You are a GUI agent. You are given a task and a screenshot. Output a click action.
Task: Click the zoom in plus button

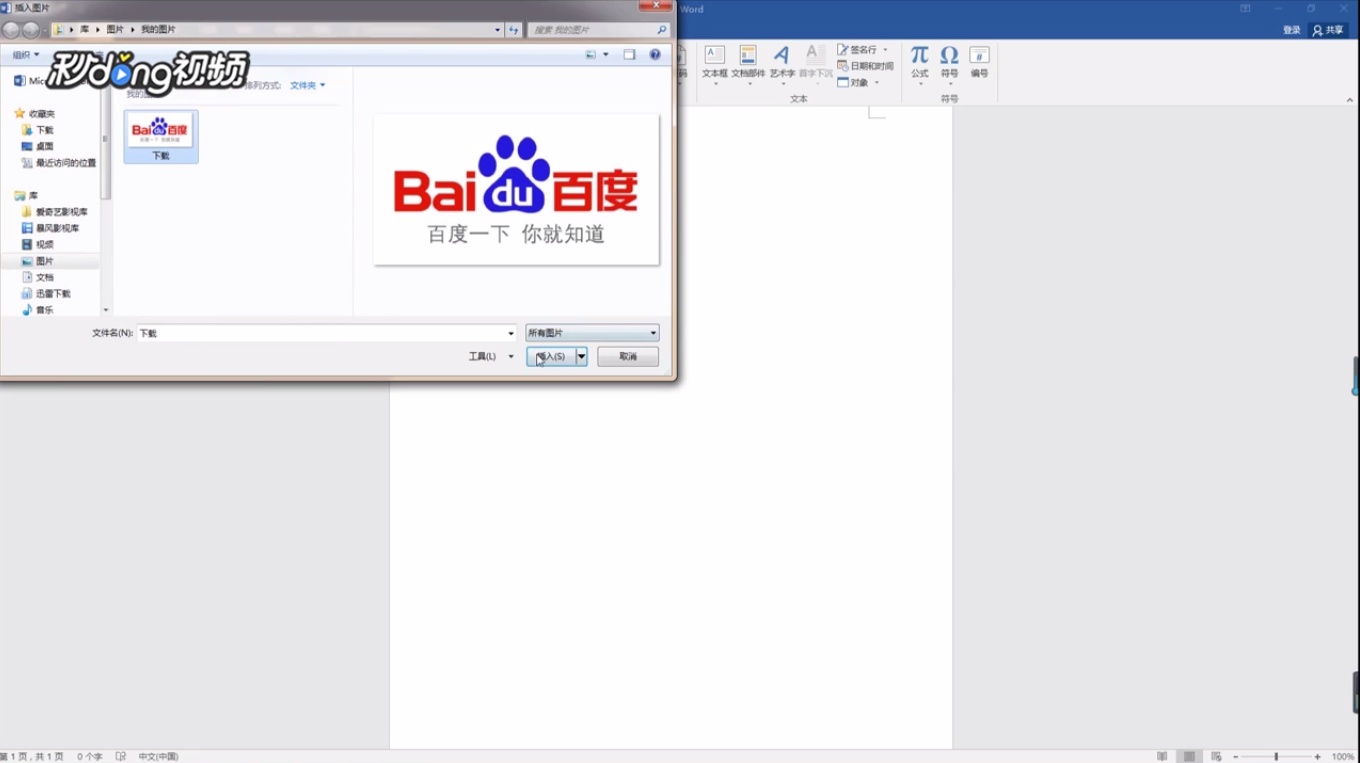pos(1318,756)
